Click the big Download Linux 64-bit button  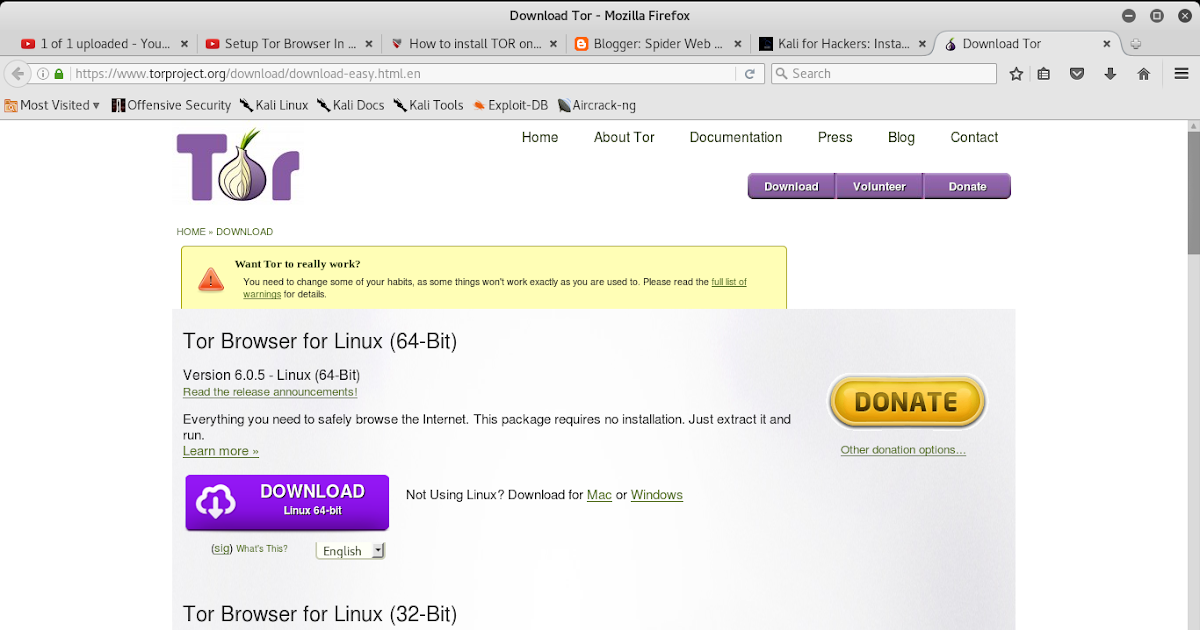287,503
